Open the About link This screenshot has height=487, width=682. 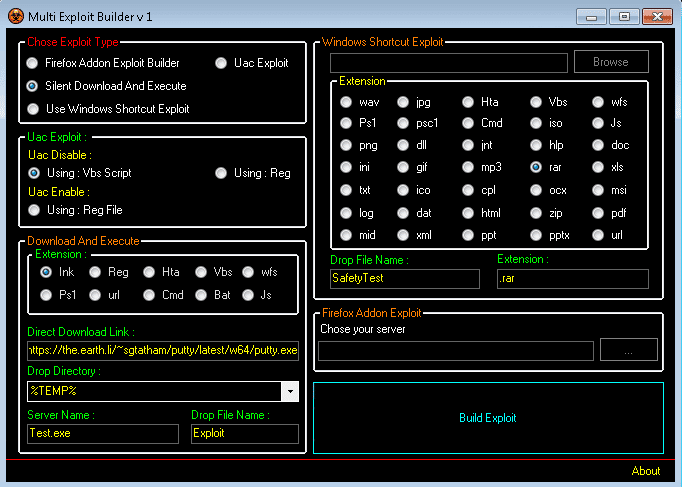(645, 471)
